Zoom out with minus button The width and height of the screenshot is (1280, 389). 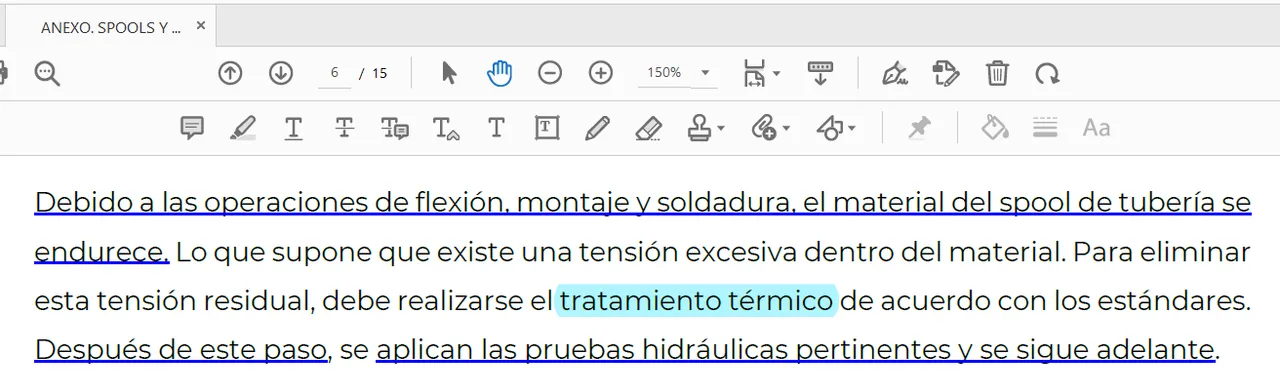(550, 73)
